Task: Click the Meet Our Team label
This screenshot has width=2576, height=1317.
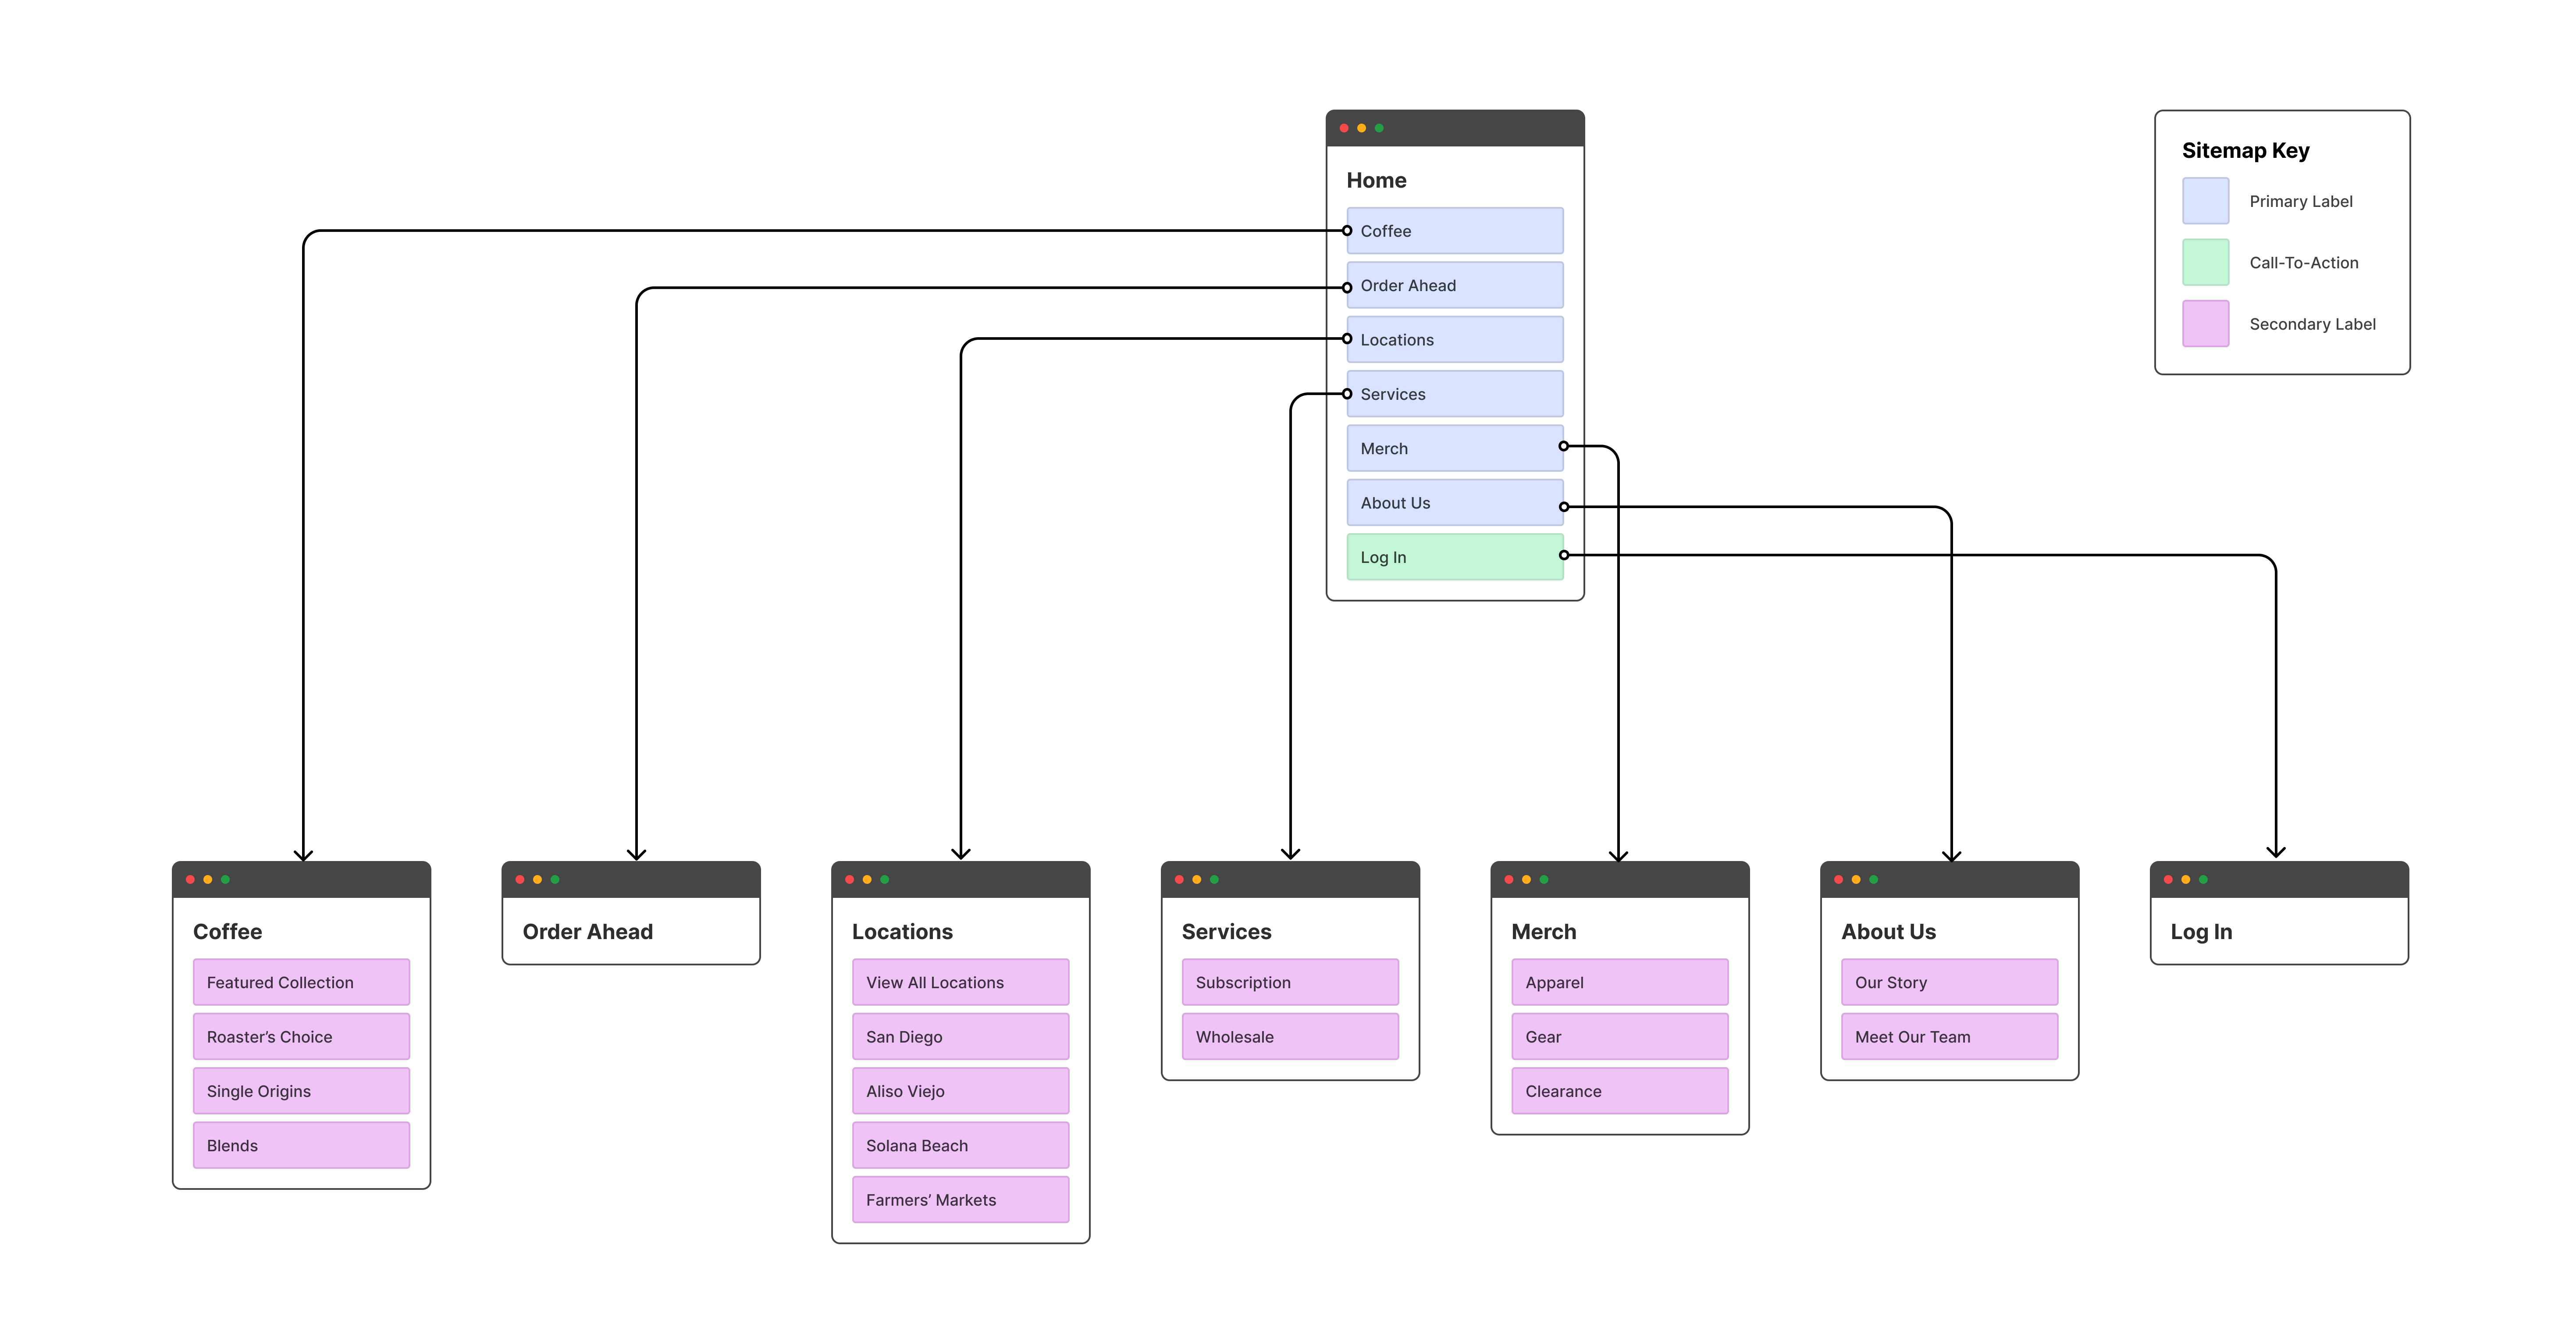Action: [x=1949, y=1037]
